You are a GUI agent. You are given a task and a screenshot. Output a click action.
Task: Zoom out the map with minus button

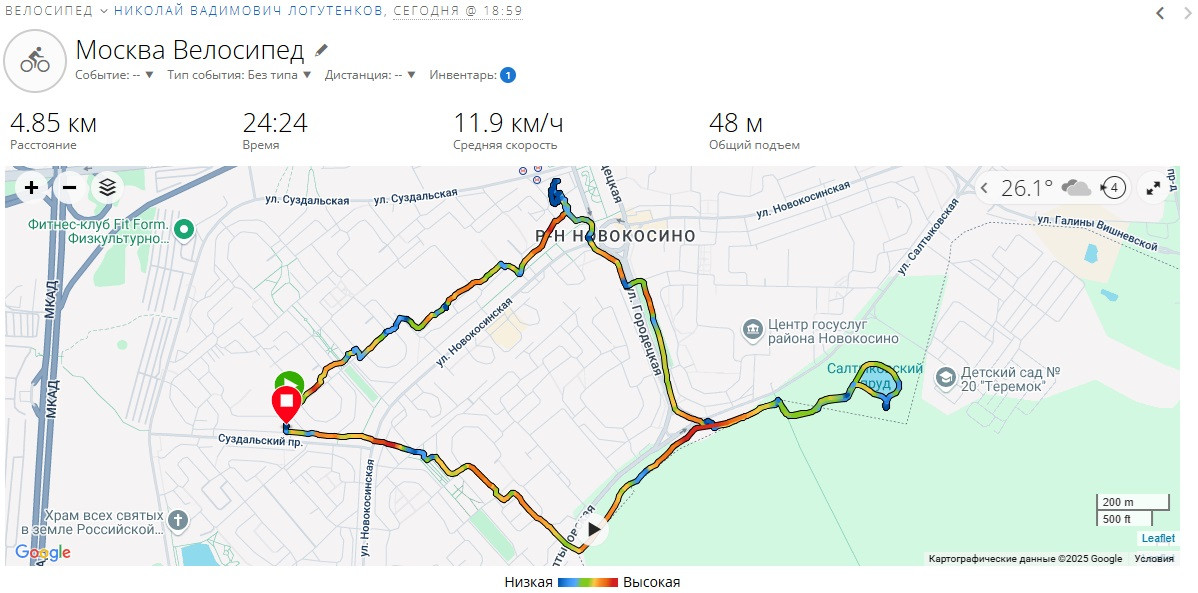click(x=69, y=187)
